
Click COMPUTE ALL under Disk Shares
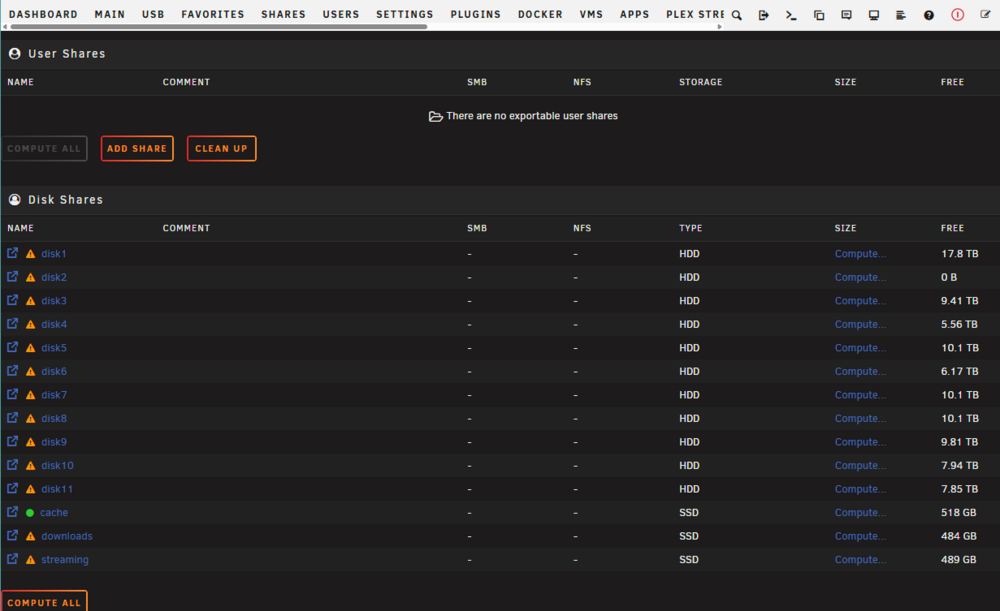(44, 601)
